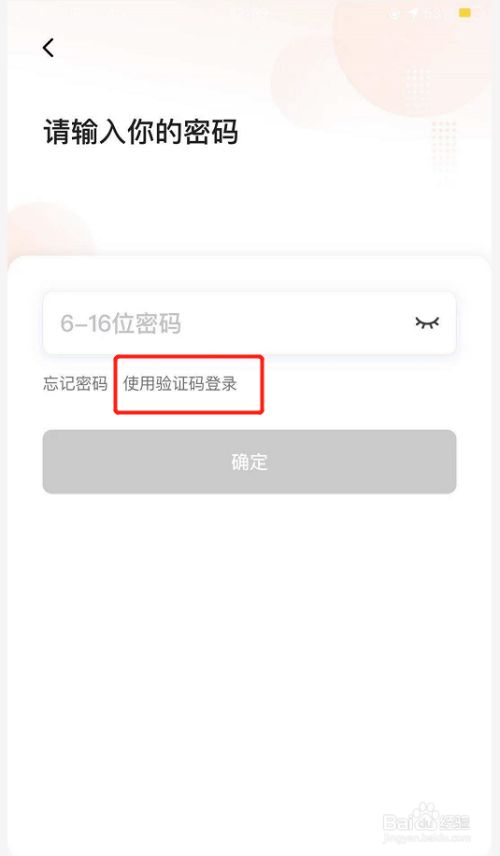Select the text 忘记密码 below the field
This screenshot has width=500, height=856.
point(75,384)
